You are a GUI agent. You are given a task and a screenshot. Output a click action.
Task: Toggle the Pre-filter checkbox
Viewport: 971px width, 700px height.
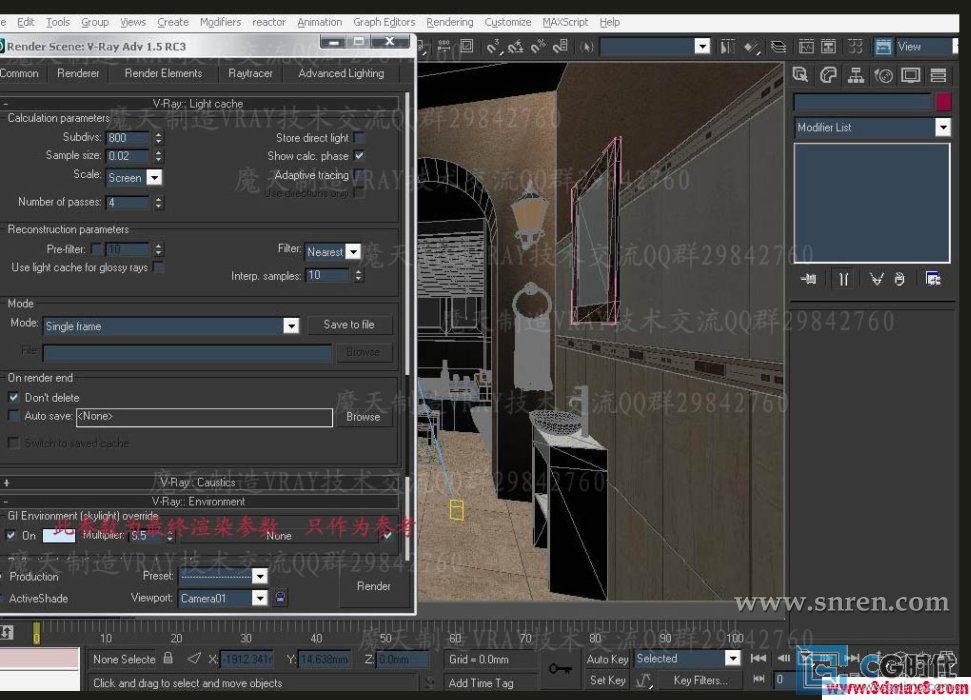[x=96, y=249]
